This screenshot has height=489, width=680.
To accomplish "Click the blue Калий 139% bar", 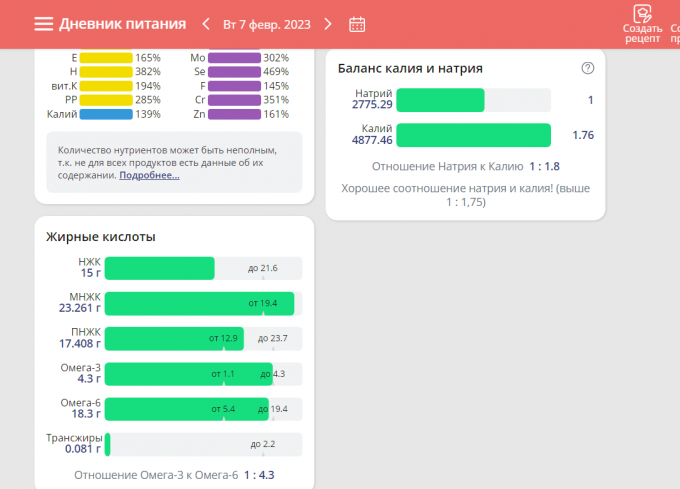I will (x=106, y=115).
